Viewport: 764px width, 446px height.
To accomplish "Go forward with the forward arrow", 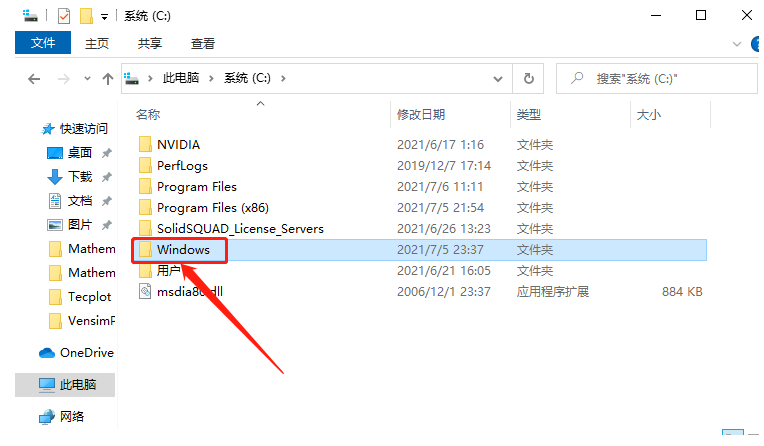I will (x=63, y=78).
